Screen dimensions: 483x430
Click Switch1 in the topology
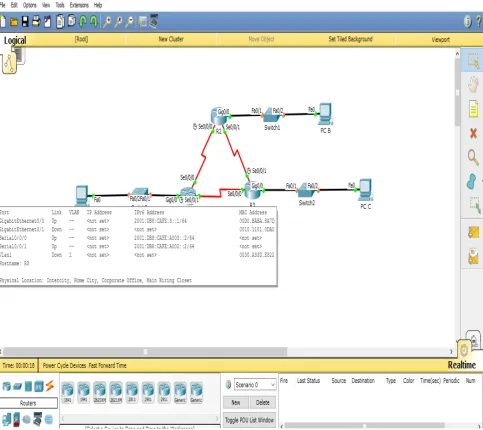[272, 116]
